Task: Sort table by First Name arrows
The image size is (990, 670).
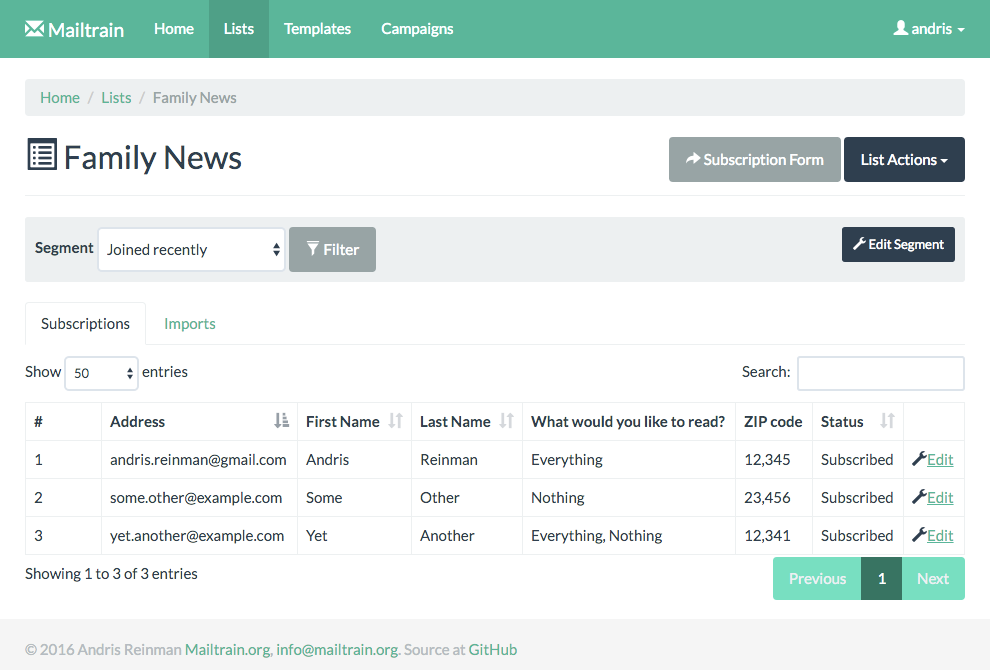Action: [396, 421]
